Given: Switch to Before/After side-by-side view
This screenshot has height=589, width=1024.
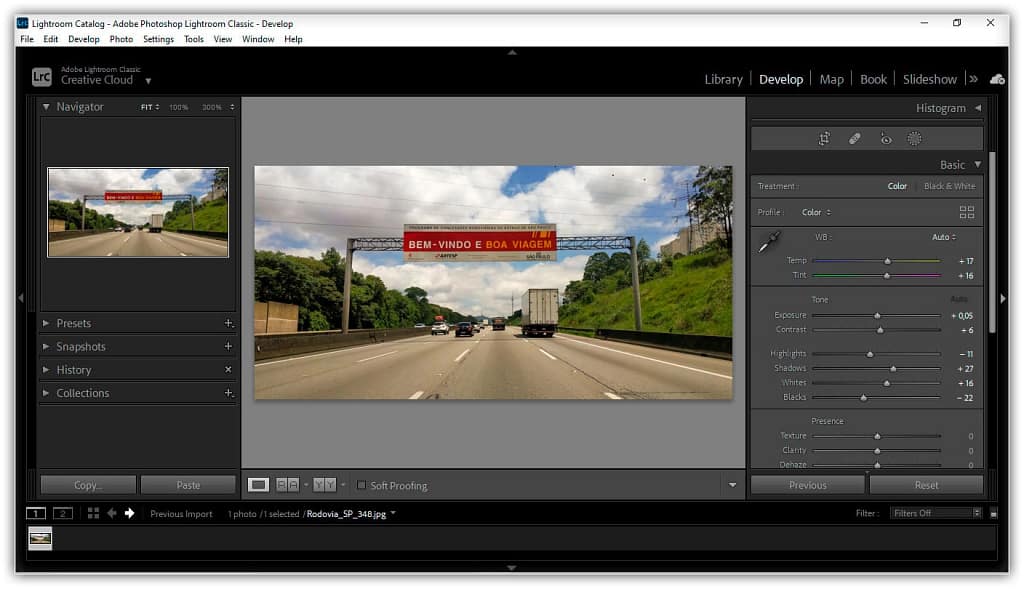Looking at the screenshot, I should [287, 485].
